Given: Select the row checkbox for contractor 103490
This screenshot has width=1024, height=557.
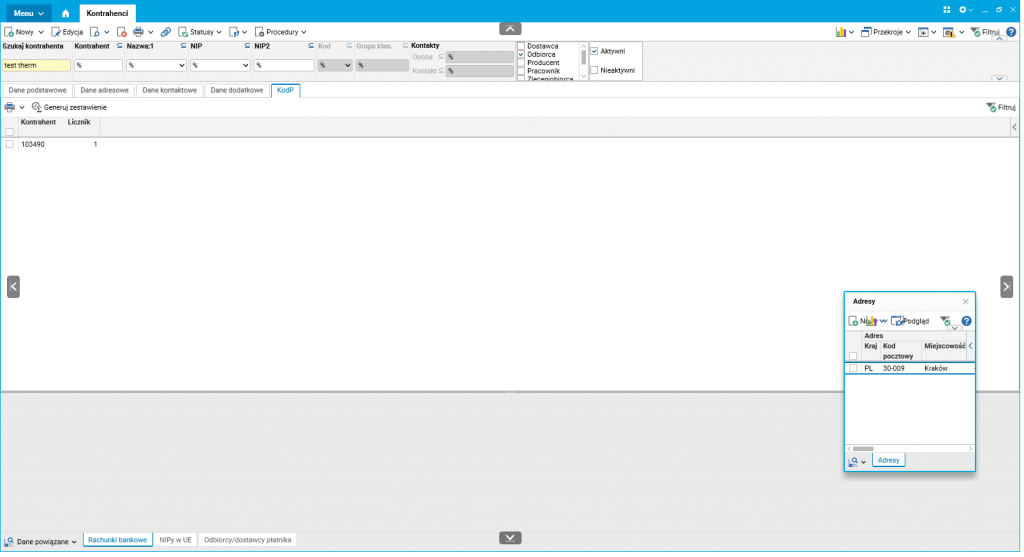Looking at the screenshot, I should tap(10, 144).
